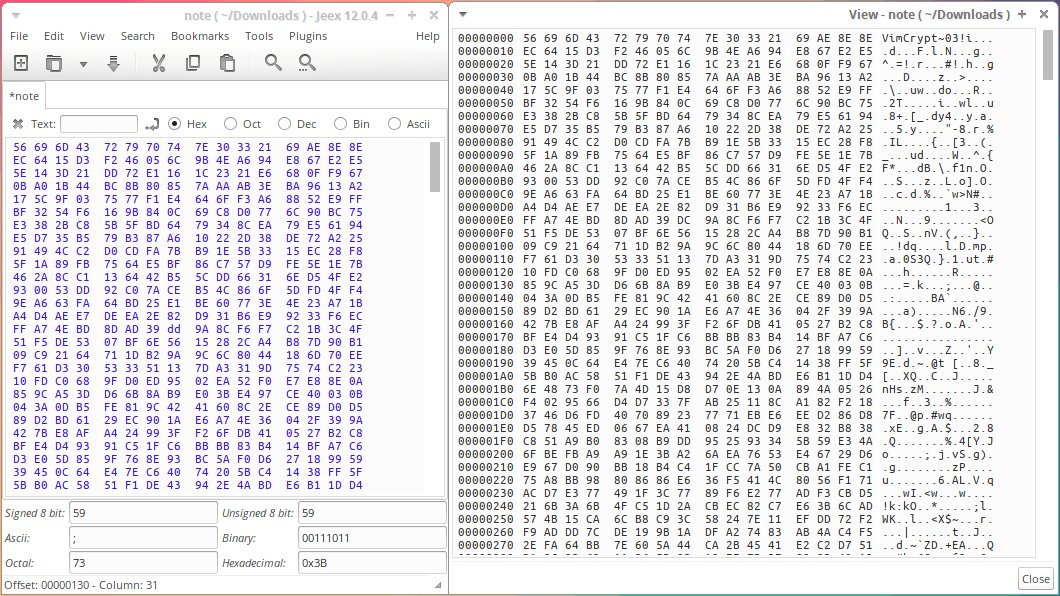Click the Binary value field 00111011
Screen dimensions: 1060x596
(372, 538)
